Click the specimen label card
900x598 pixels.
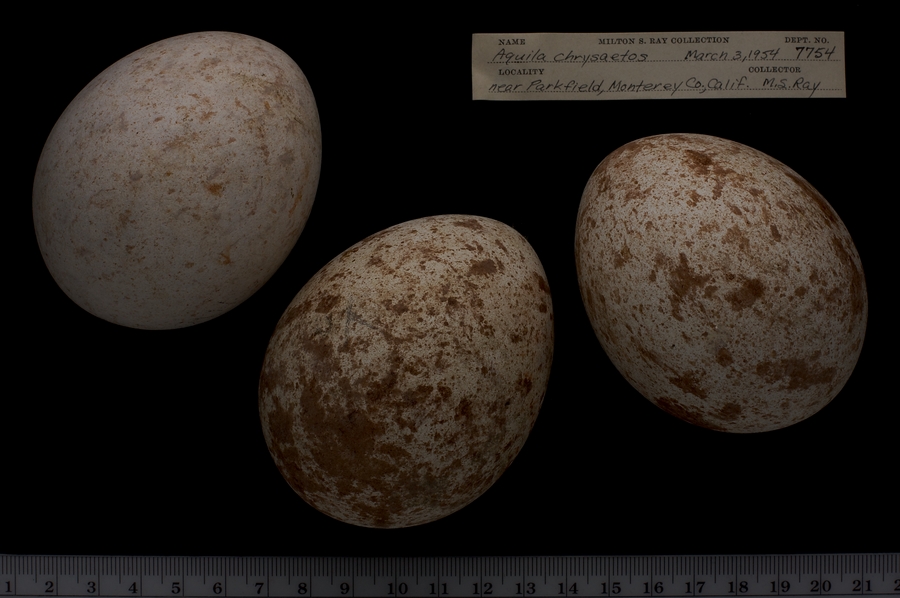click(x=658, y=66)
